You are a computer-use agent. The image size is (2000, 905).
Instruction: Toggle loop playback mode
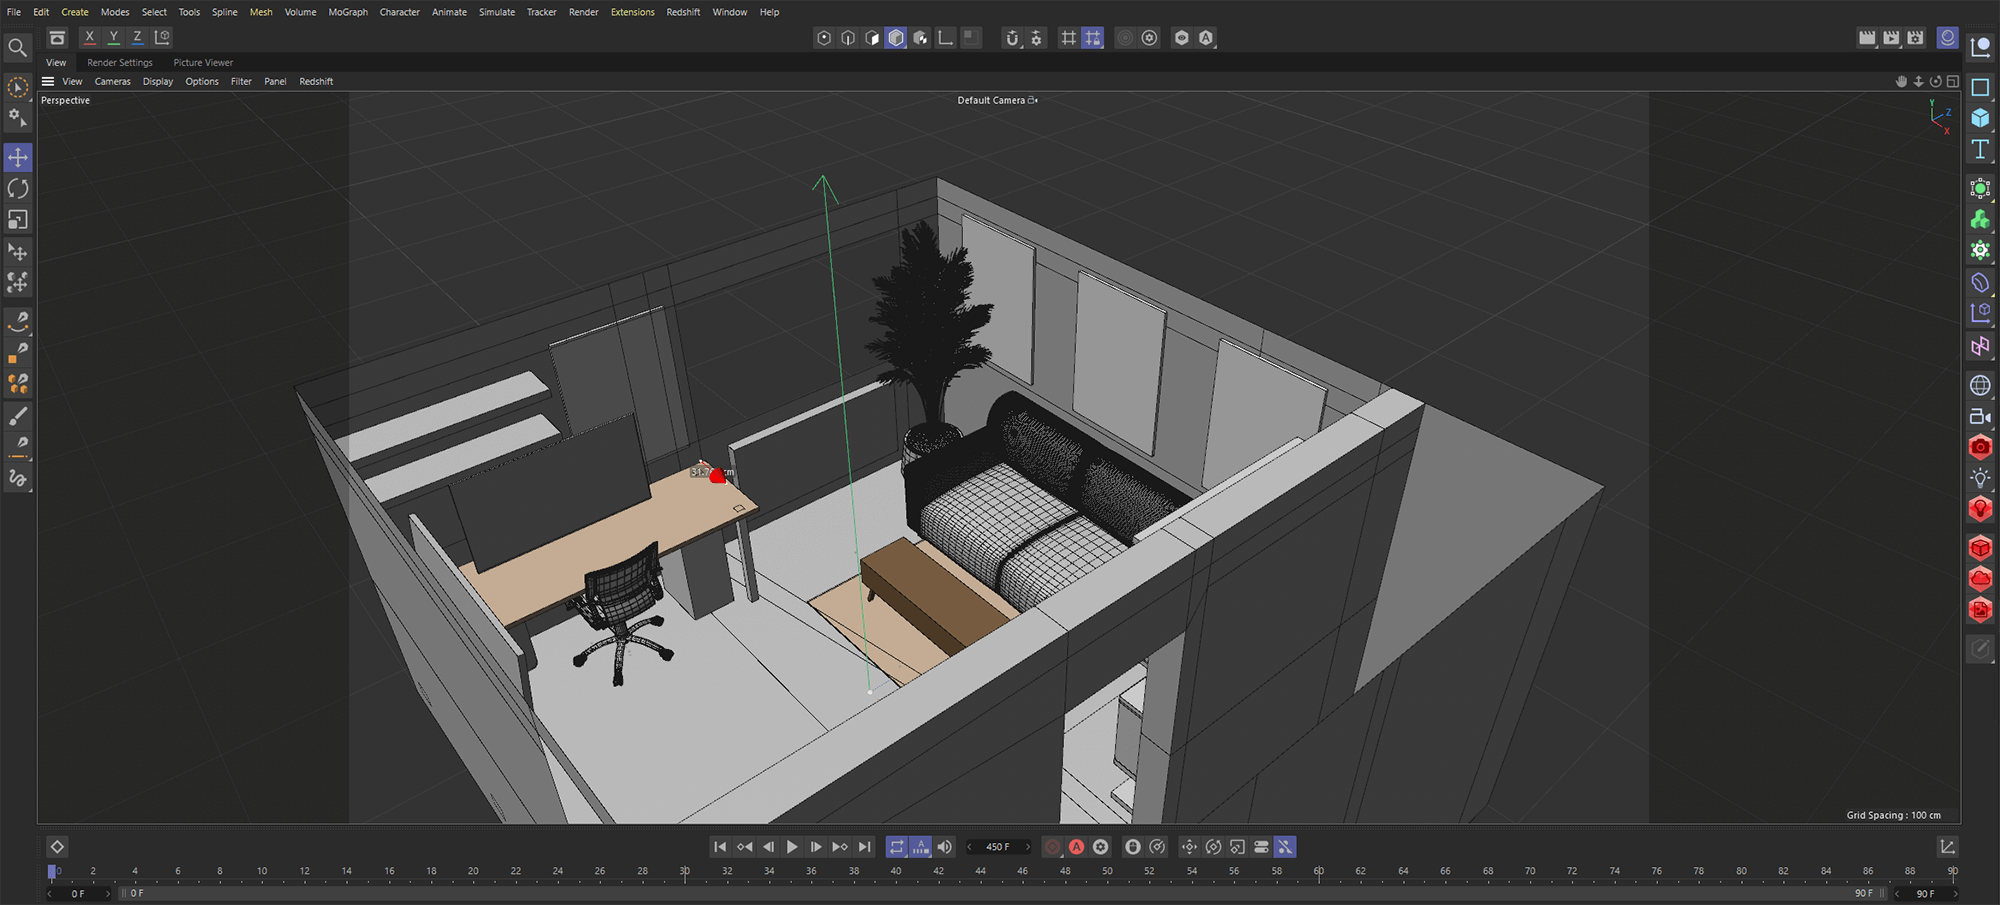[896, 847]
